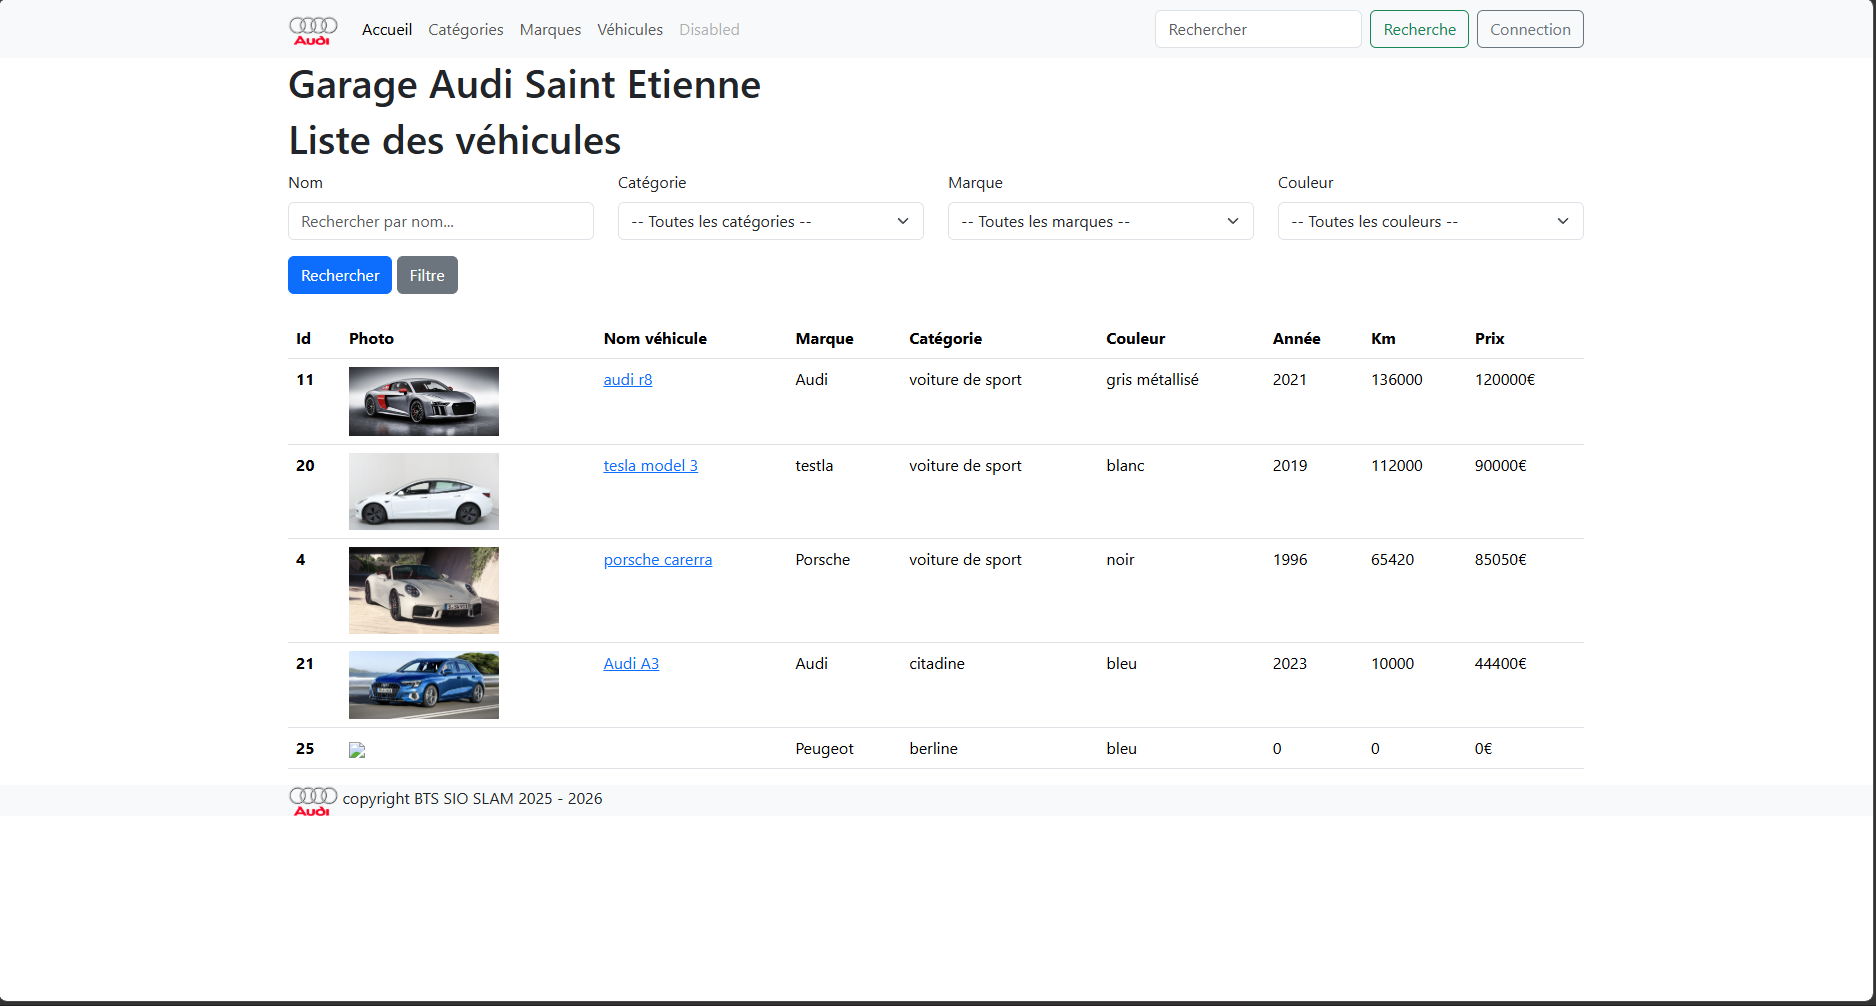Click the Prix column header
The image size is (1876, 1006).
(x=1489, y=339)
